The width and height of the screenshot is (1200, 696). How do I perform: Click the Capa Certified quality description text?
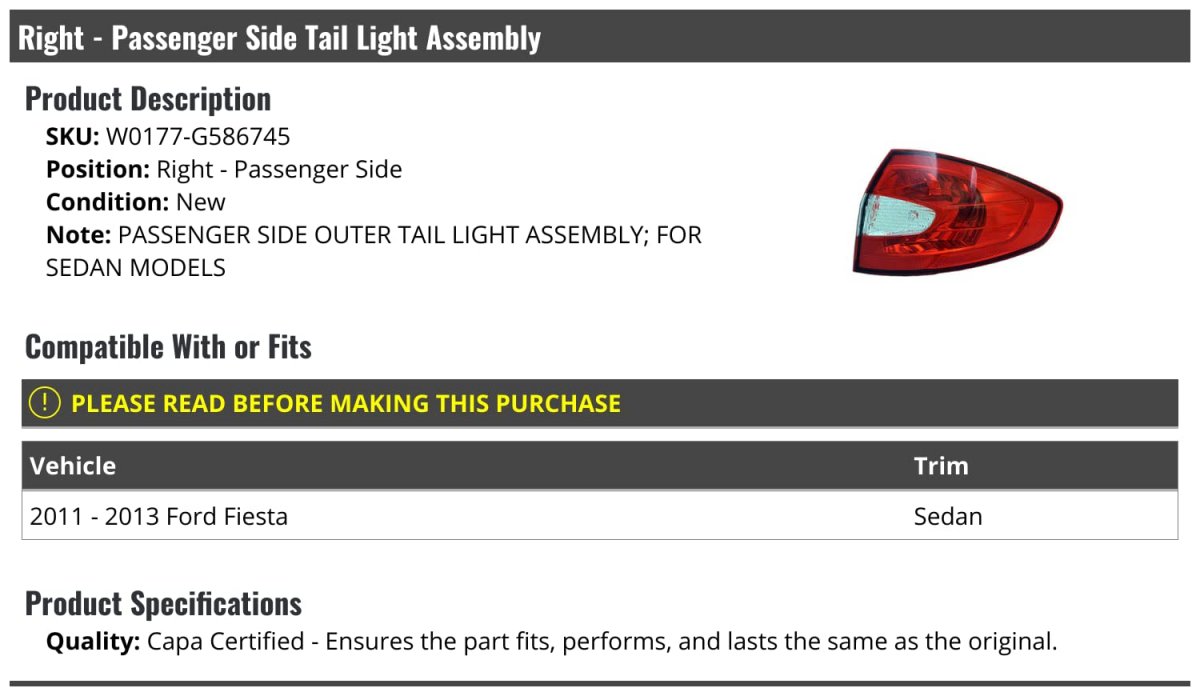[601, 641]
